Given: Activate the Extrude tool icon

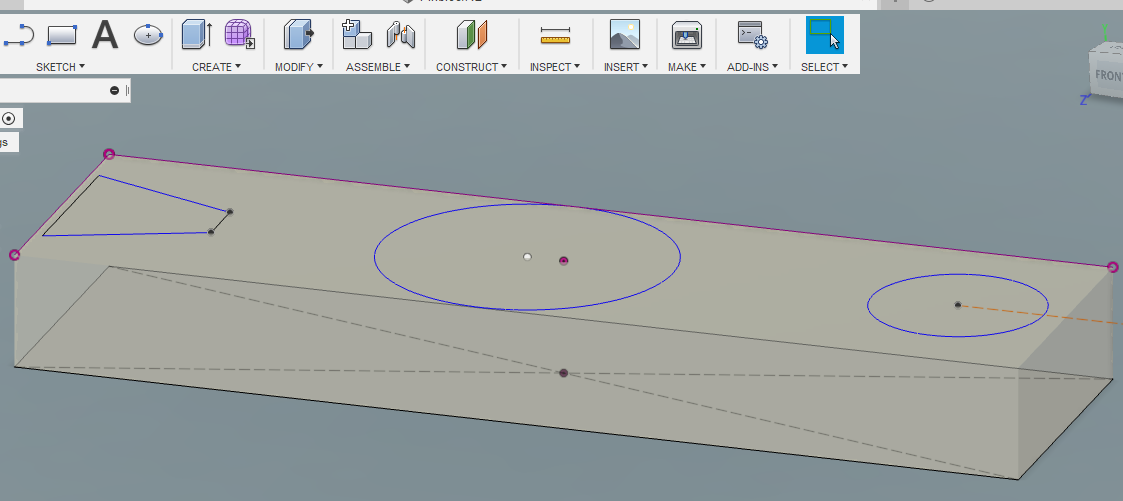Looking at the screenshot, I should [196, 34].
